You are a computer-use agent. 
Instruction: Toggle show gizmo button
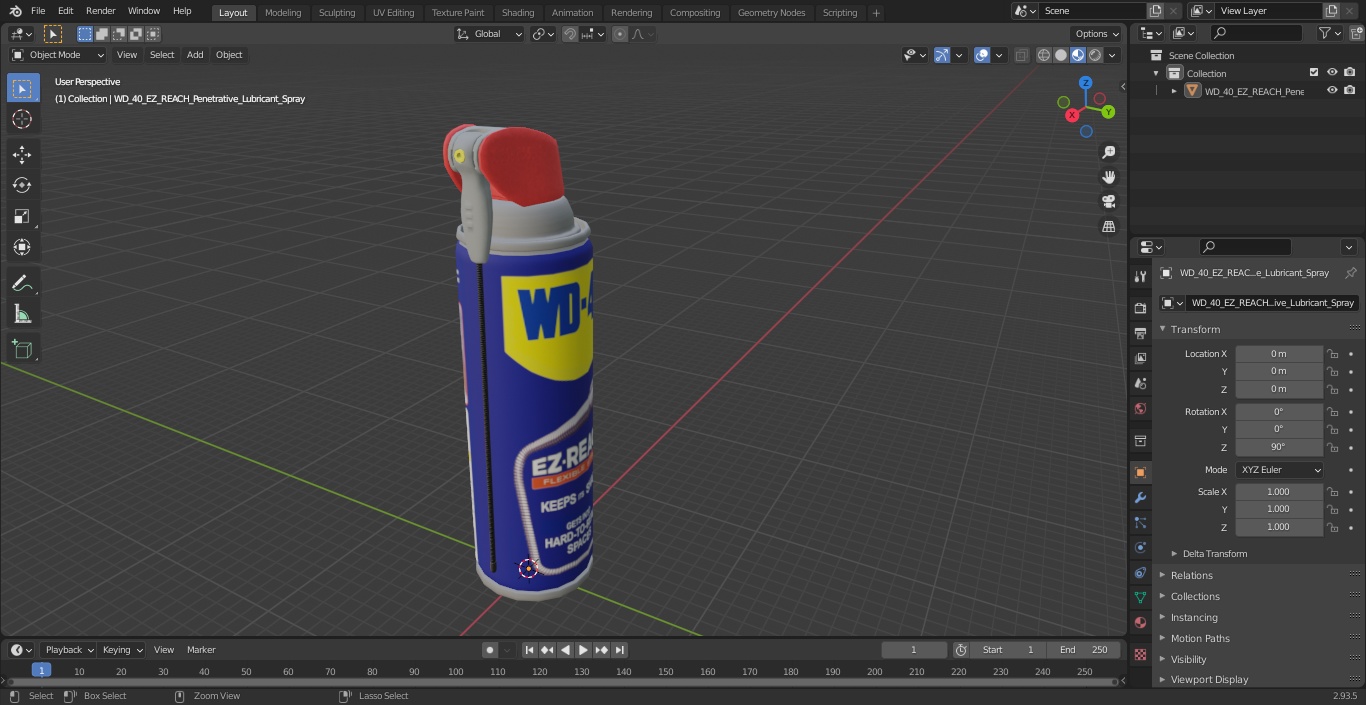coord(942,55)
